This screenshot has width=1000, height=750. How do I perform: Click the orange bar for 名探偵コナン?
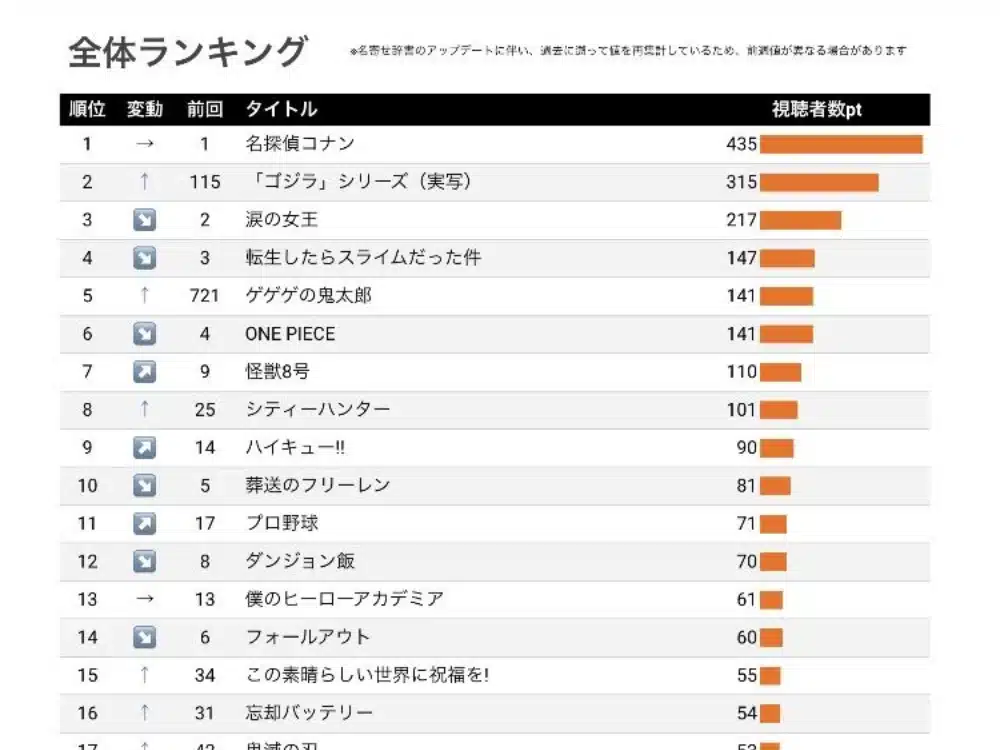point(841,144)
